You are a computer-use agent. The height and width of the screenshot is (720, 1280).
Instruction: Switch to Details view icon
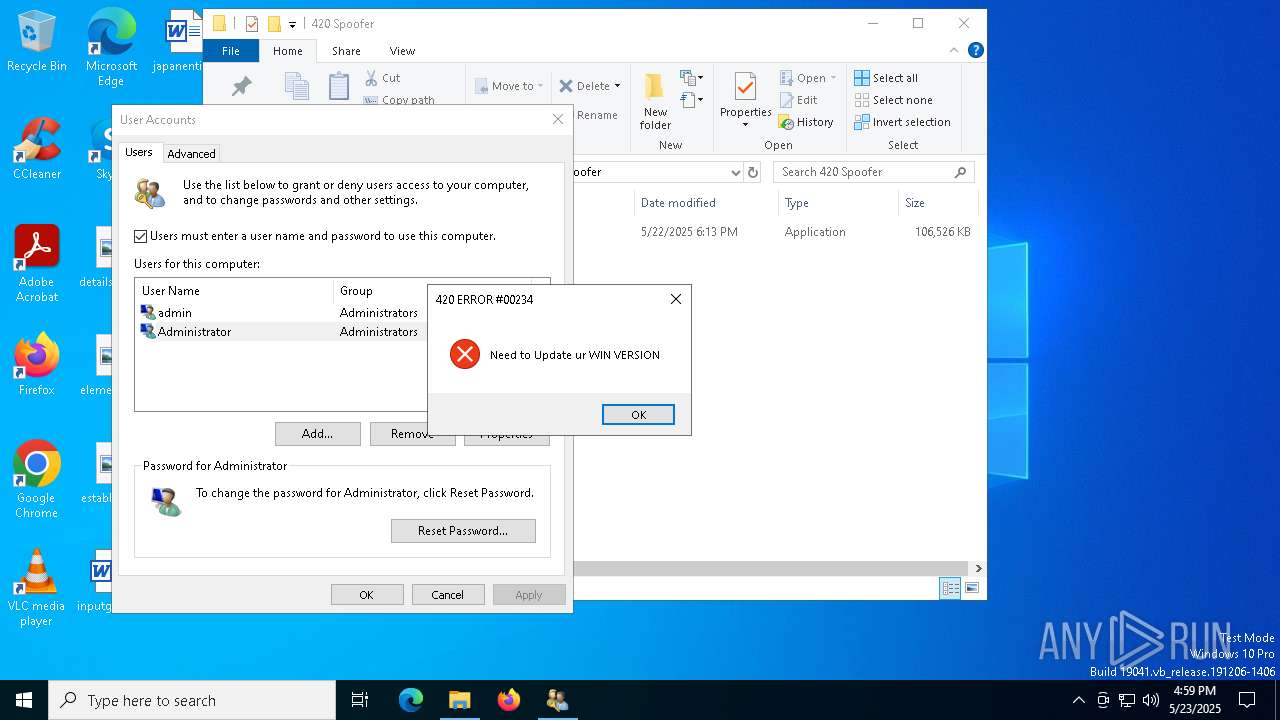click(x=950, y=588)
